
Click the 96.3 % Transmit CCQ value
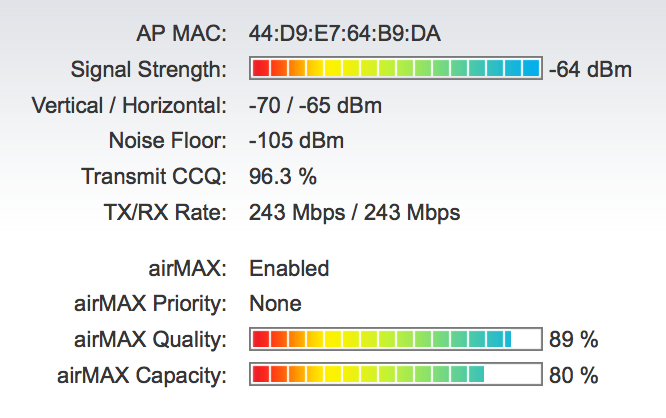pyautogui.click(x=283, y=178)
